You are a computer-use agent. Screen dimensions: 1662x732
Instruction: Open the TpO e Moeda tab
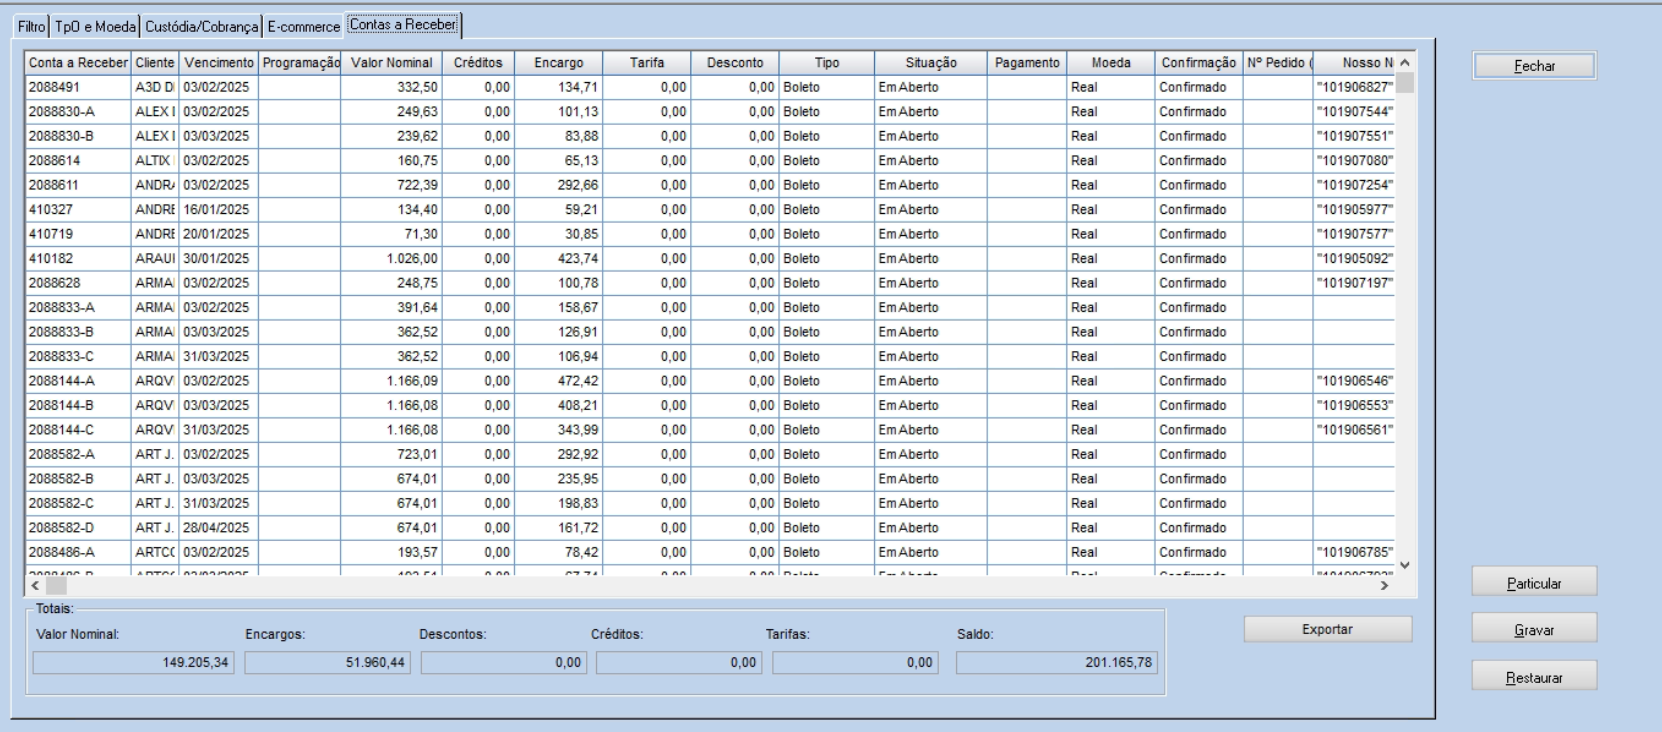96,27
